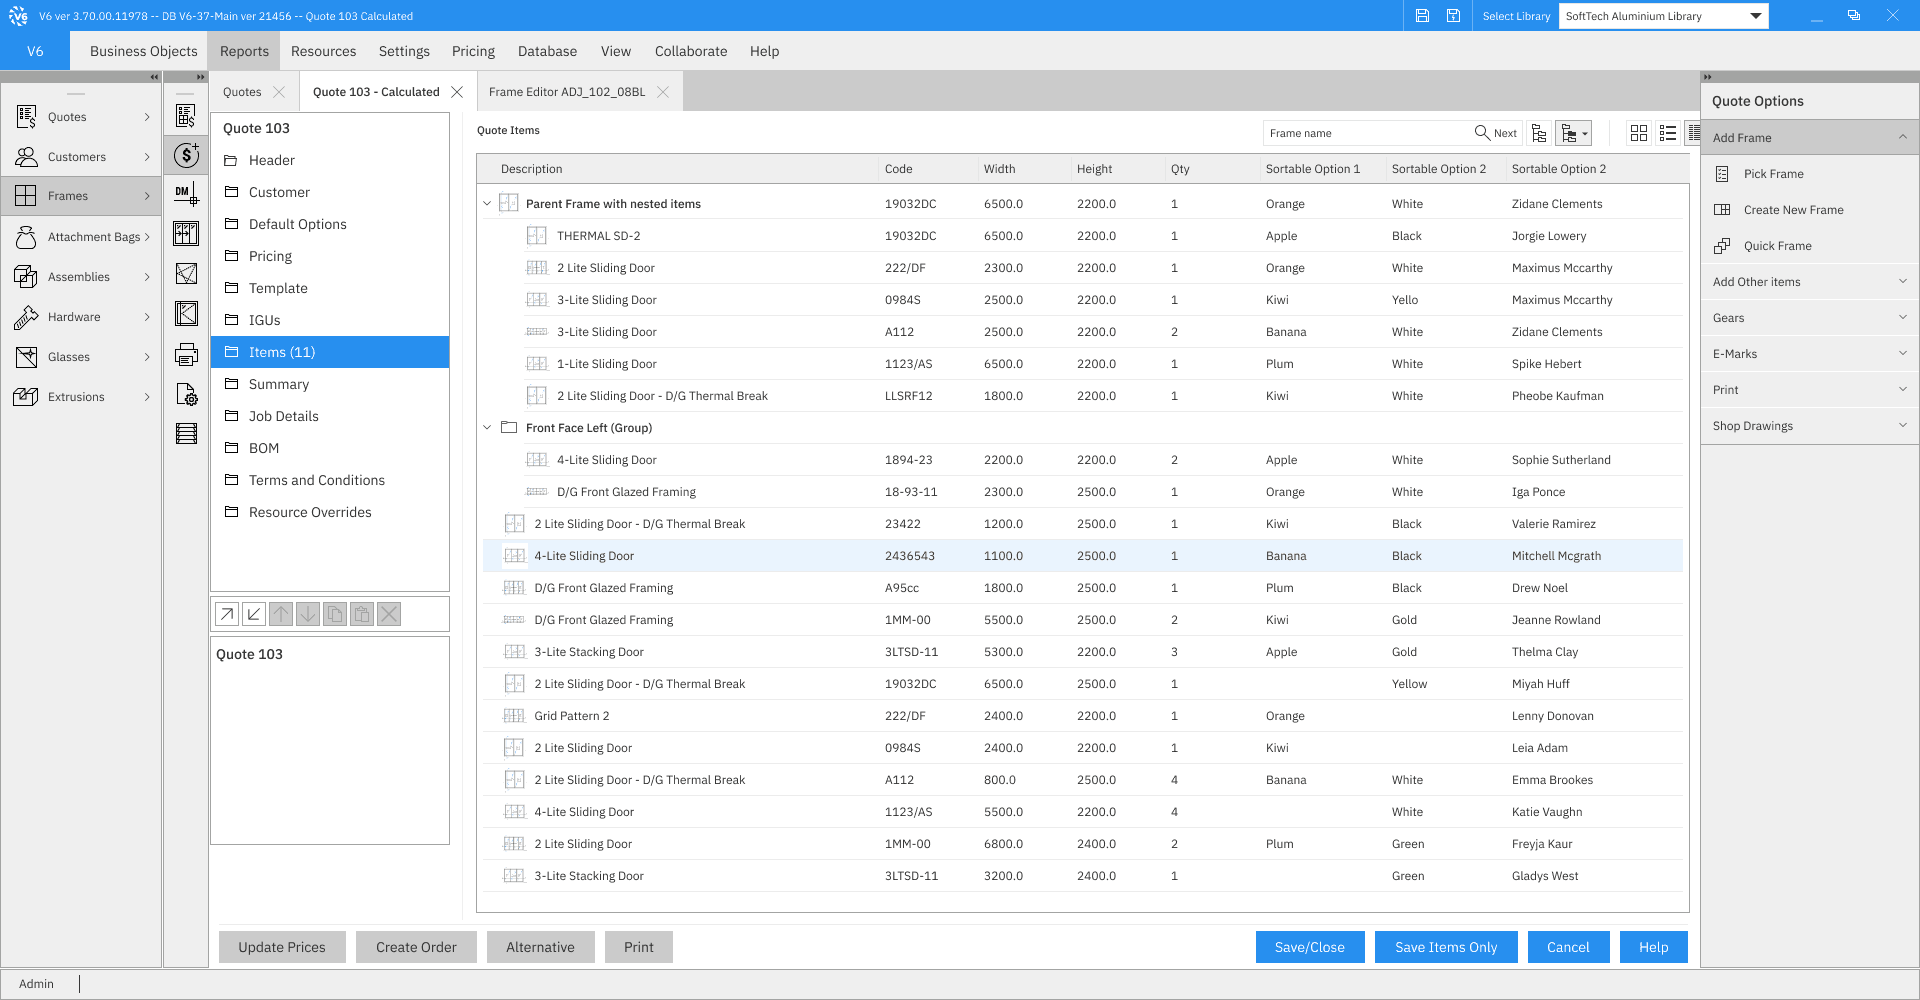Screen dimensions: 1920x1000
Task: Open the document settings gear icon
Action: coord(186,394)
